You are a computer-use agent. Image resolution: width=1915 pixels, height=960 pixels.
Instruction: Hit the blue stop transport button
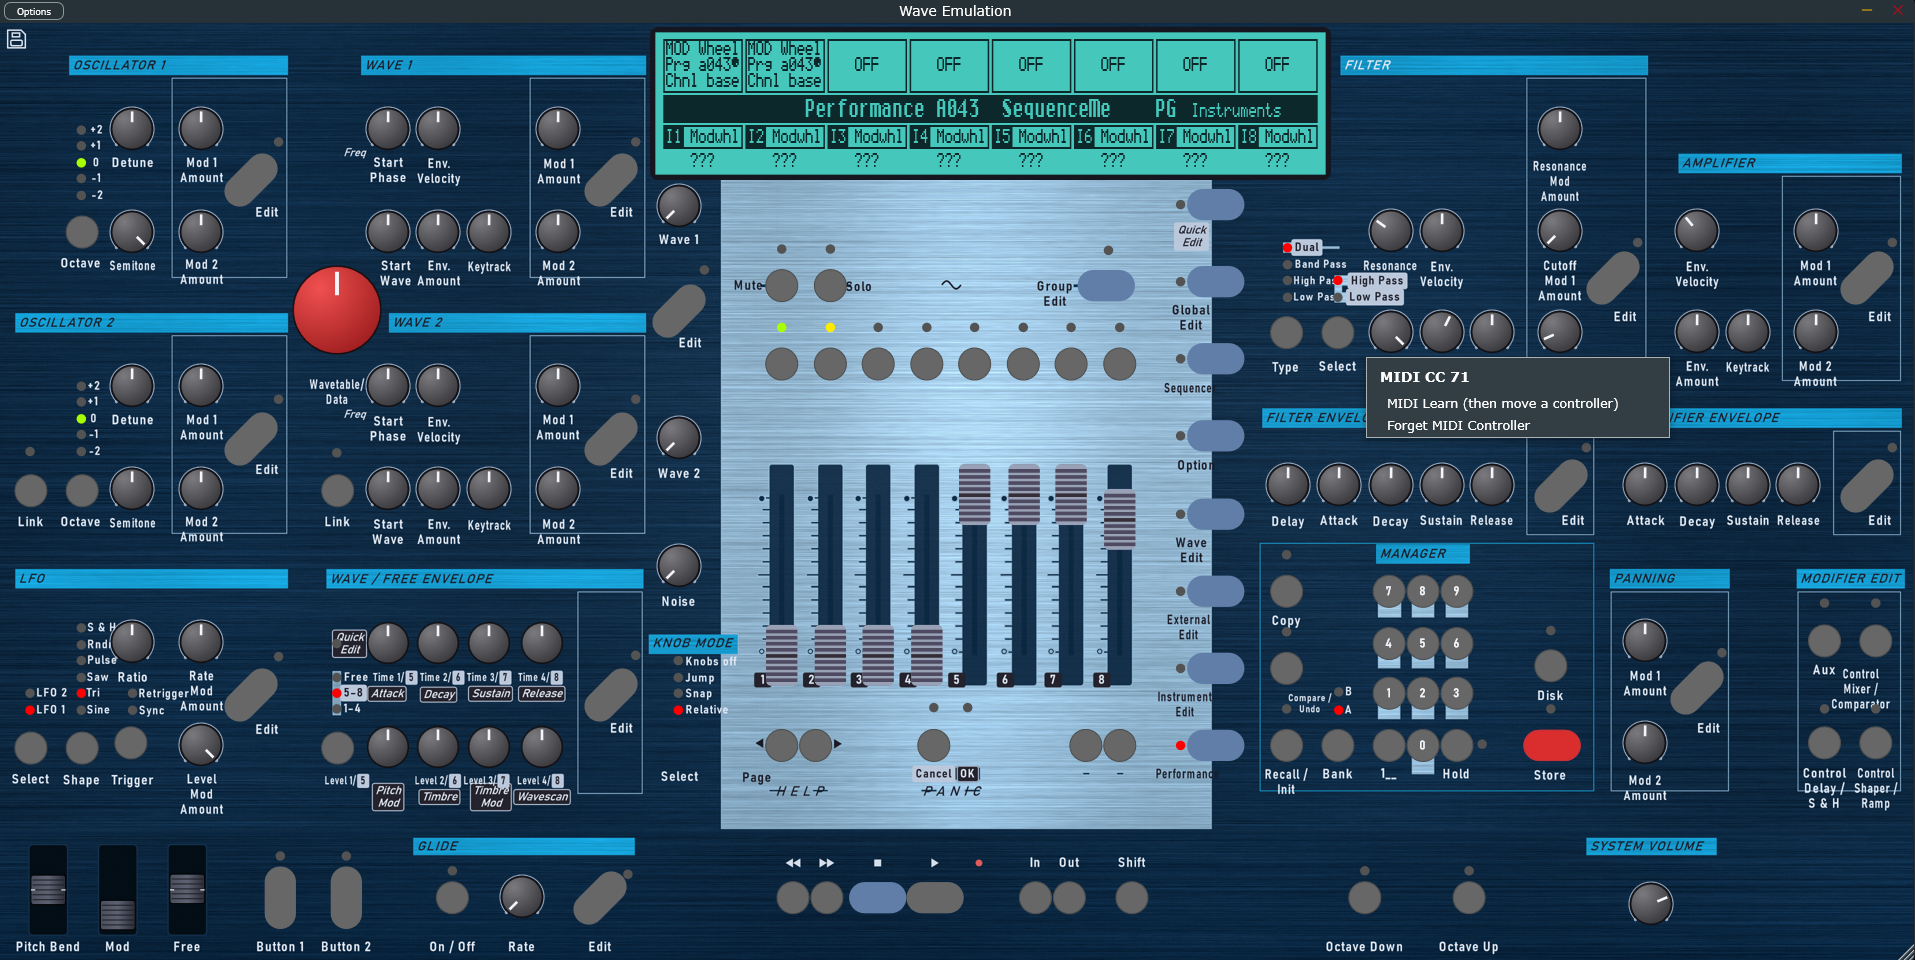(x=877, y=897)
